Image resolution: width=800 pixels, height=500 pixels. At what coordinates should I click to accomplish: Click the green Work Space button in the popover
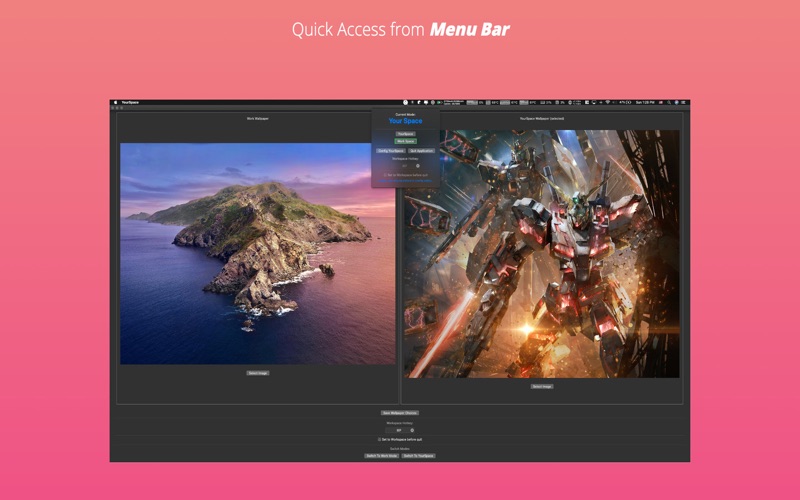click(406, 141)
